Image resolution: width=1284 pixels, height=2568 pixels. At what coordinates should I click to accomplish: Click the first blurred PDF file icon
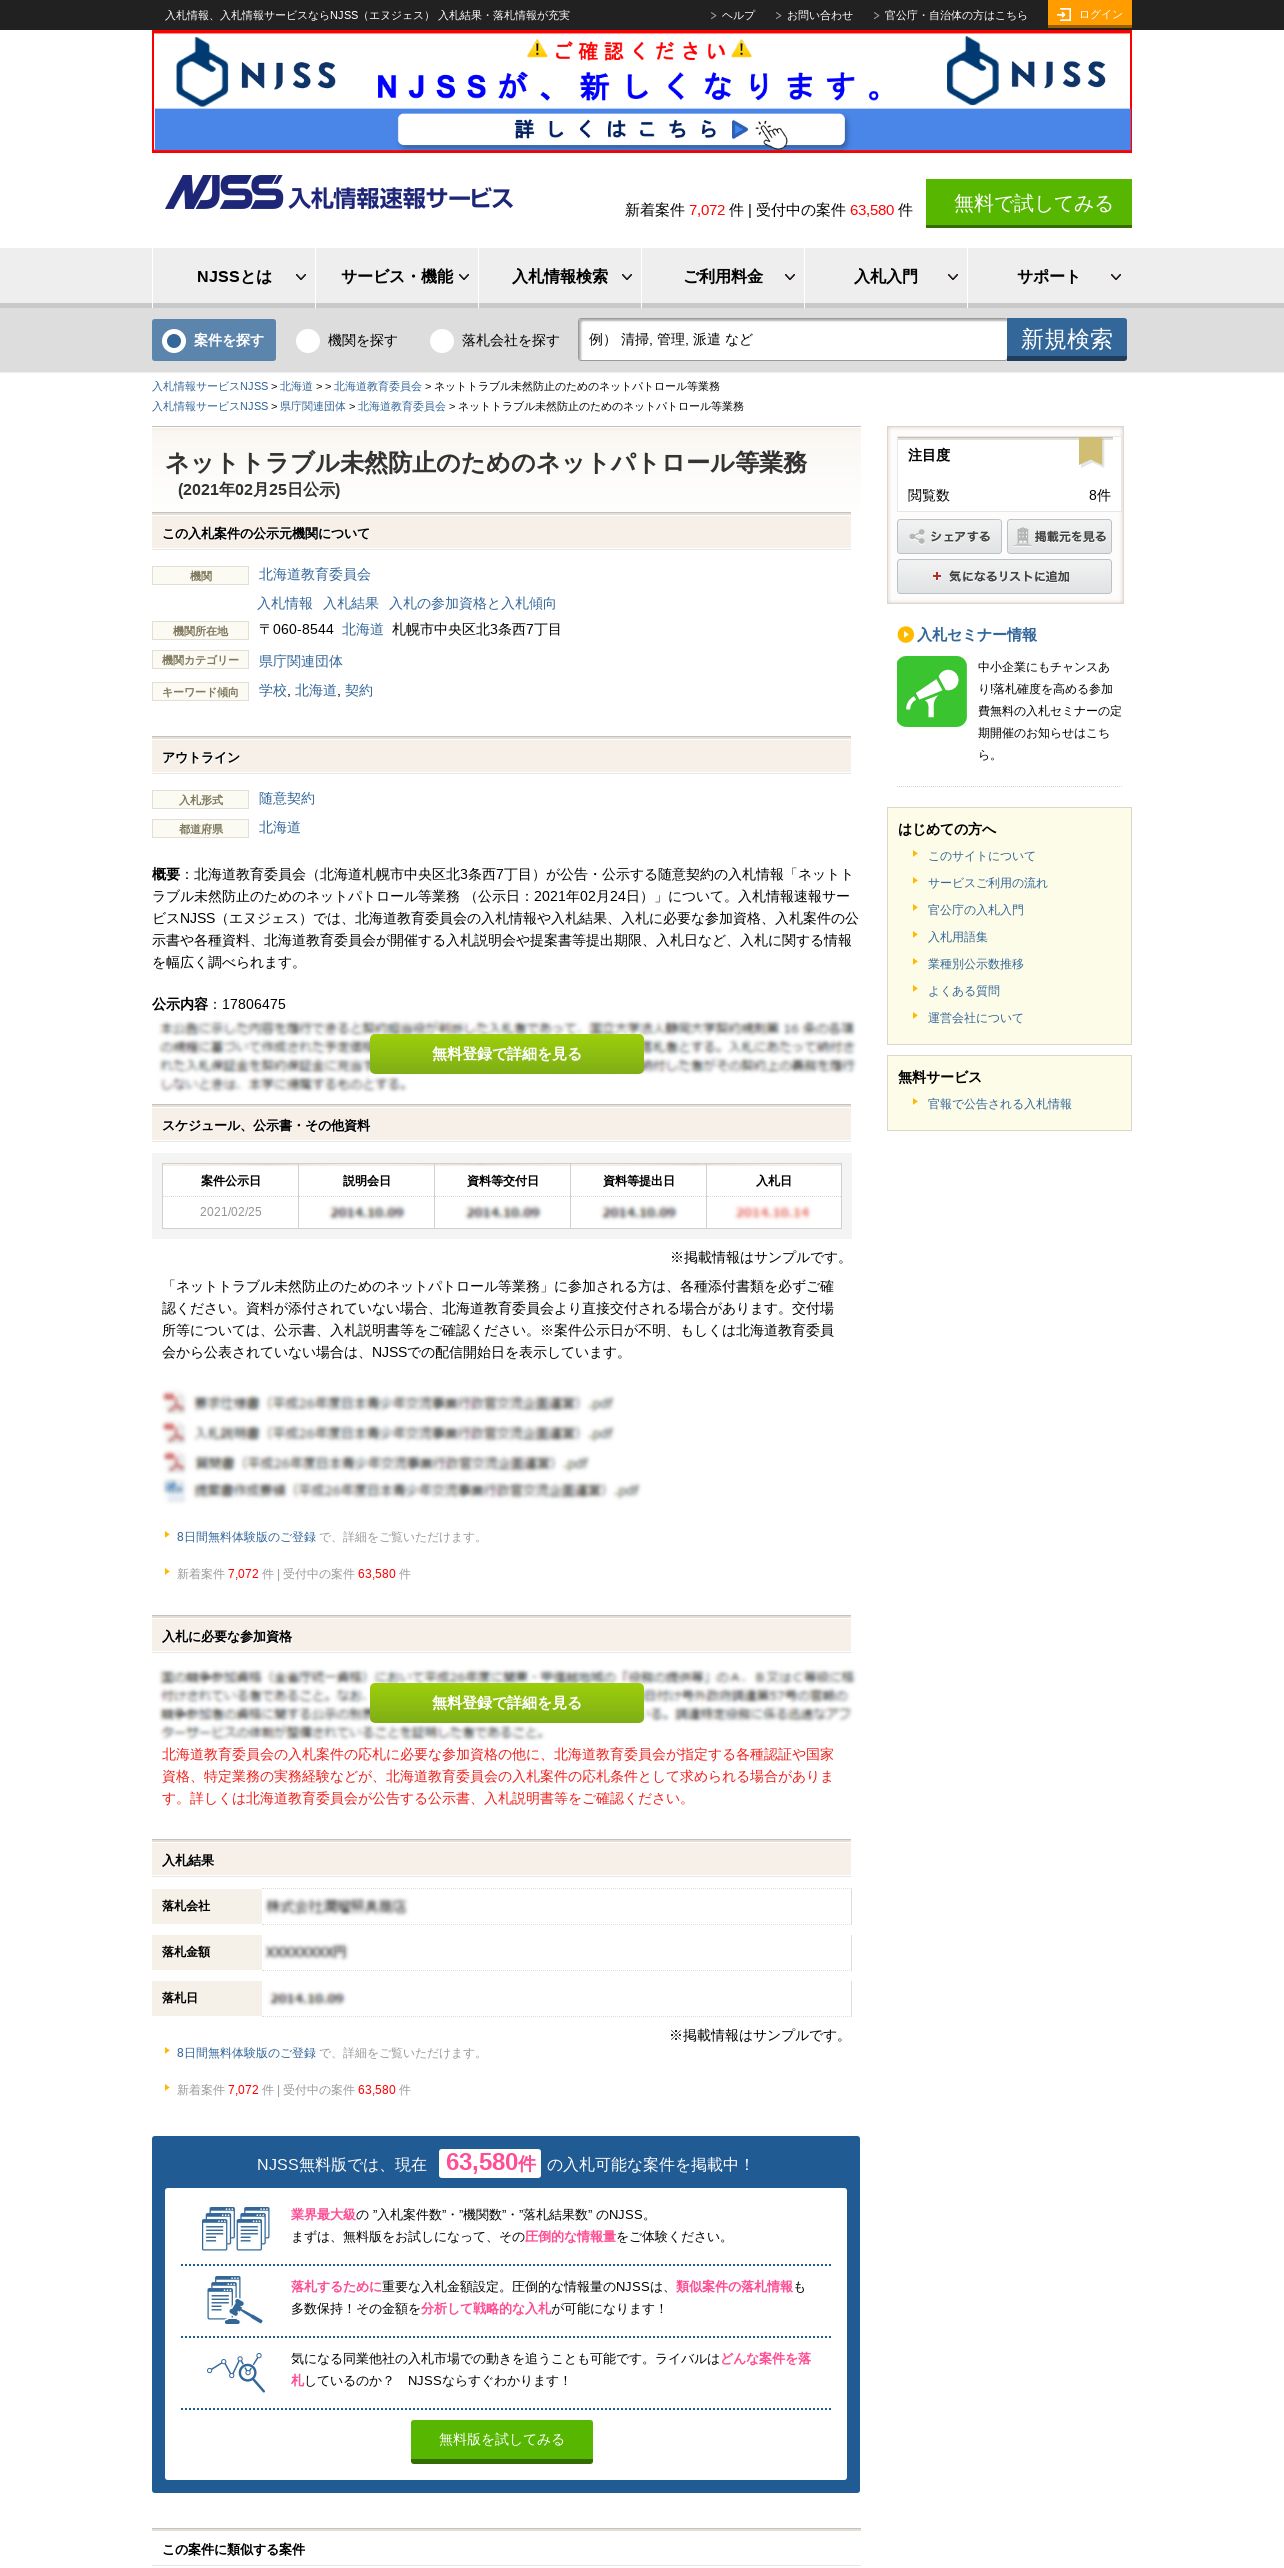pyautogui.click(x=174, y=1402)
